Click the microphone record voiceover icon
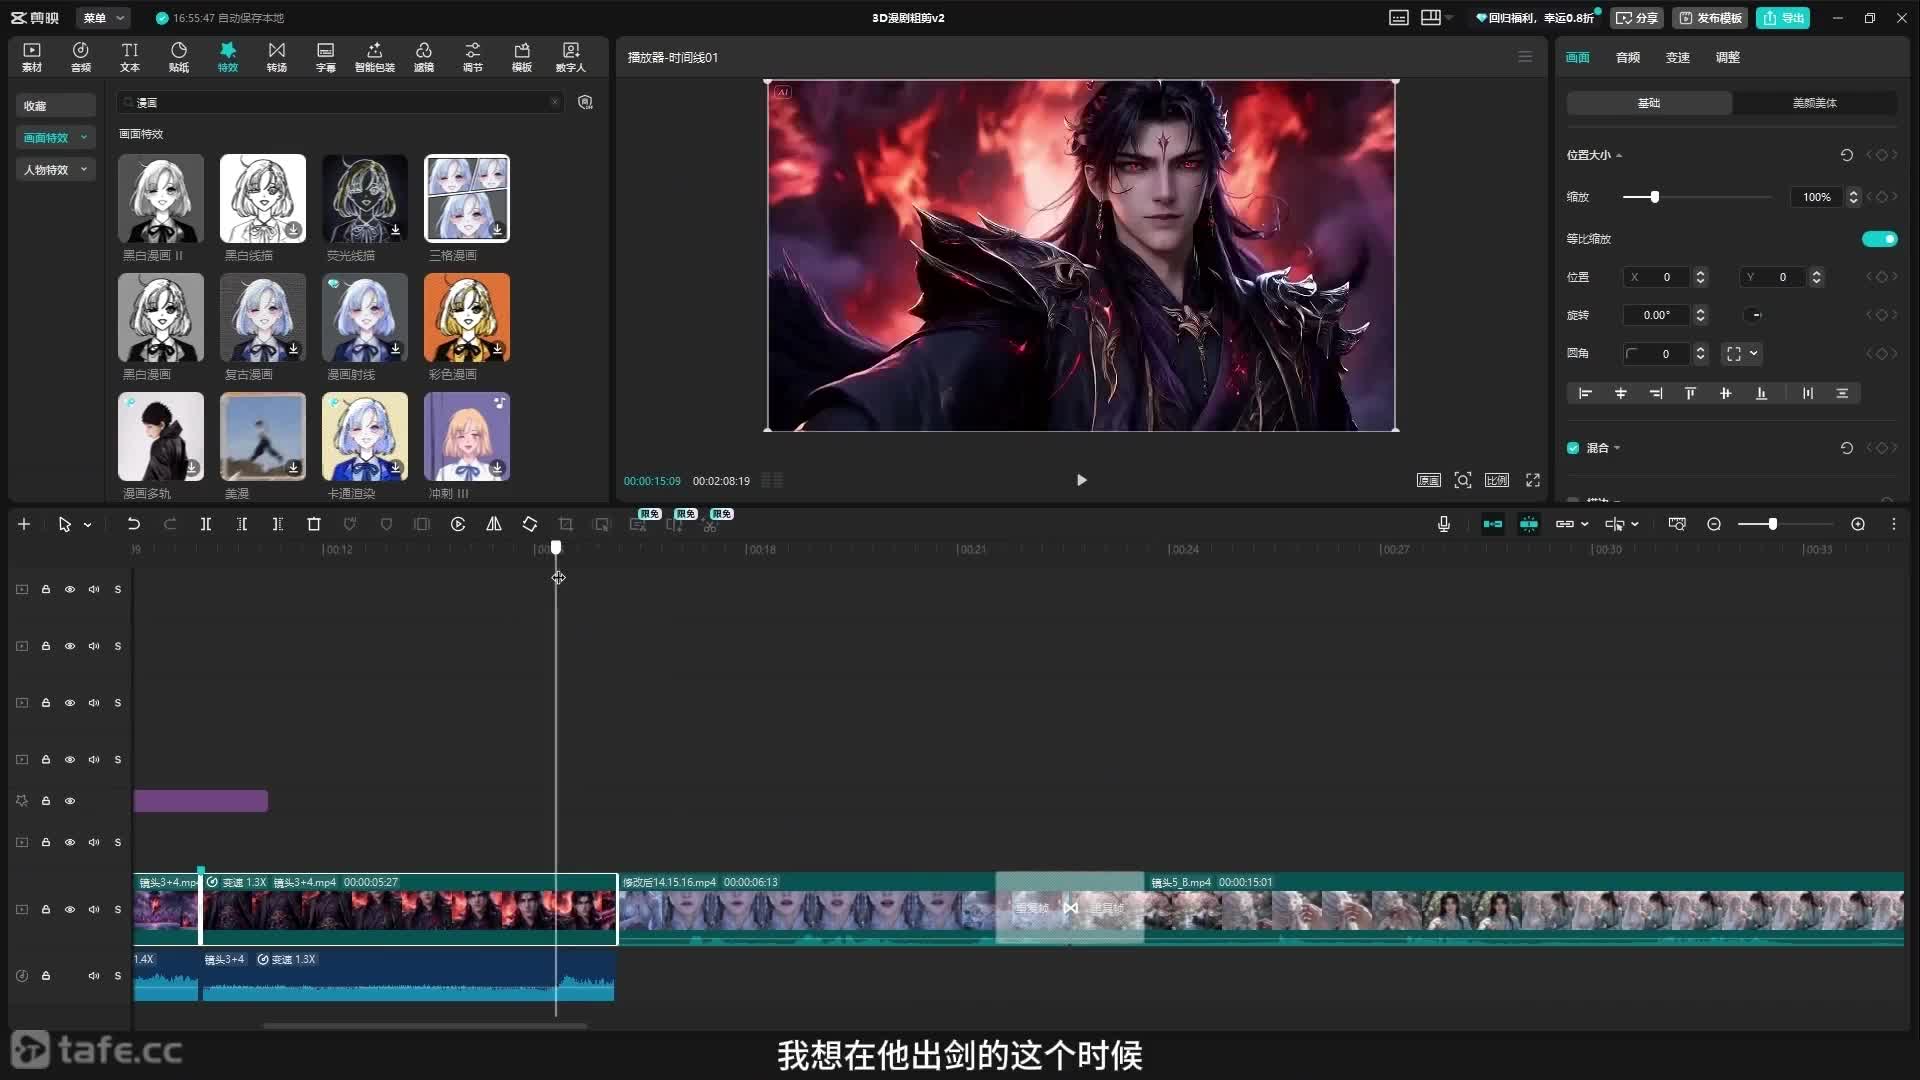This screenshot has width=1920, height=1080. [x=1444, y=524]
